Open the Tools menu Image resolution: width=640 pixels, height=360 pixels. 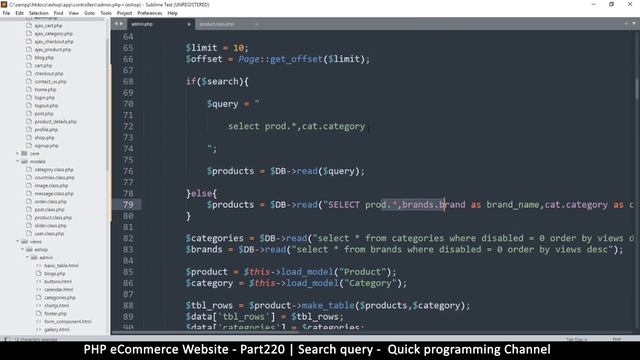106,13
